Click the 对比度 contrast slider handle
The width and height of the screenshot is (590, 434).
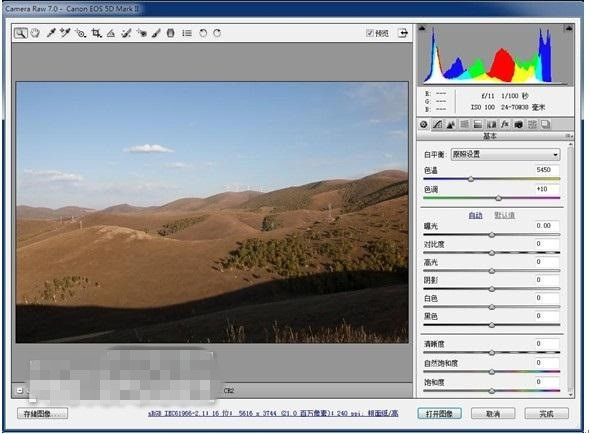(x=492, y=253)
